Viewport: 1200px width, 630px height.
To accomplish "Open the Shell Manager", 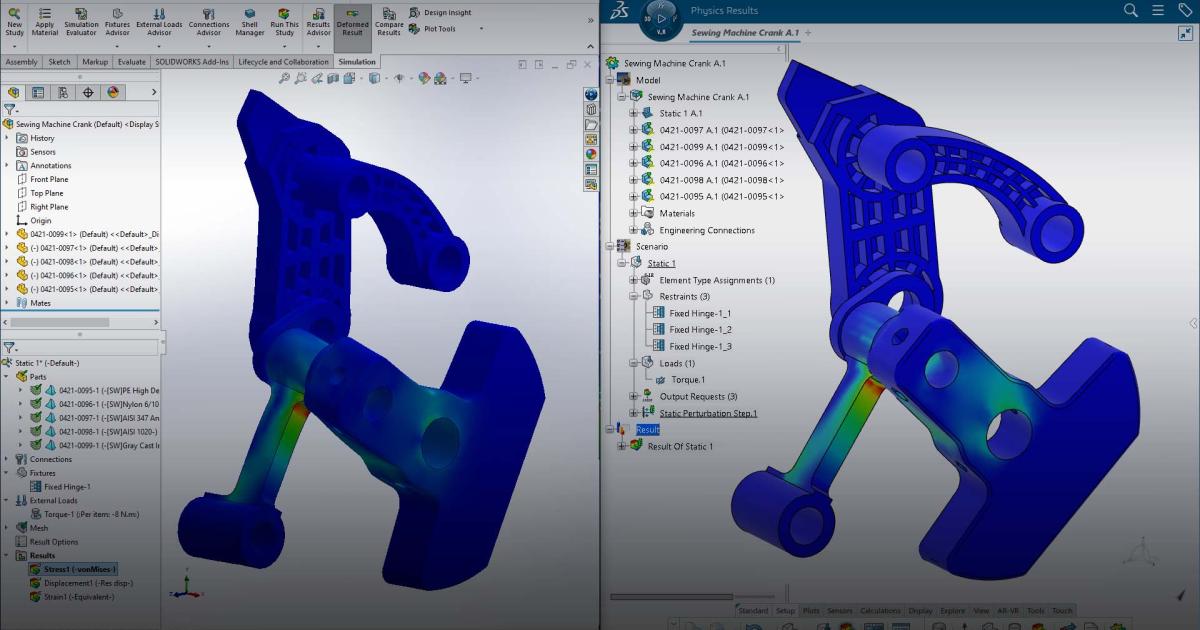I will point(249,19).
